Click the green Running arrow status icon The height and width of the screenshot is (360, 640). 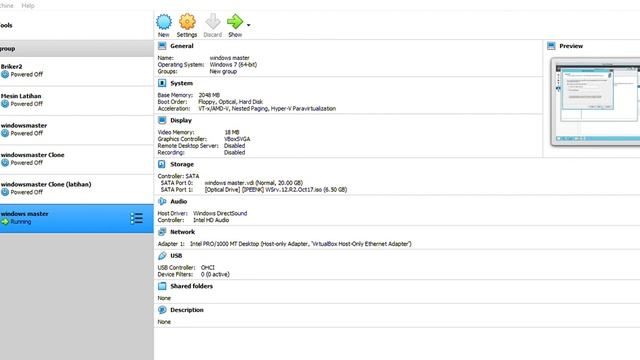[x=5, y=222]
